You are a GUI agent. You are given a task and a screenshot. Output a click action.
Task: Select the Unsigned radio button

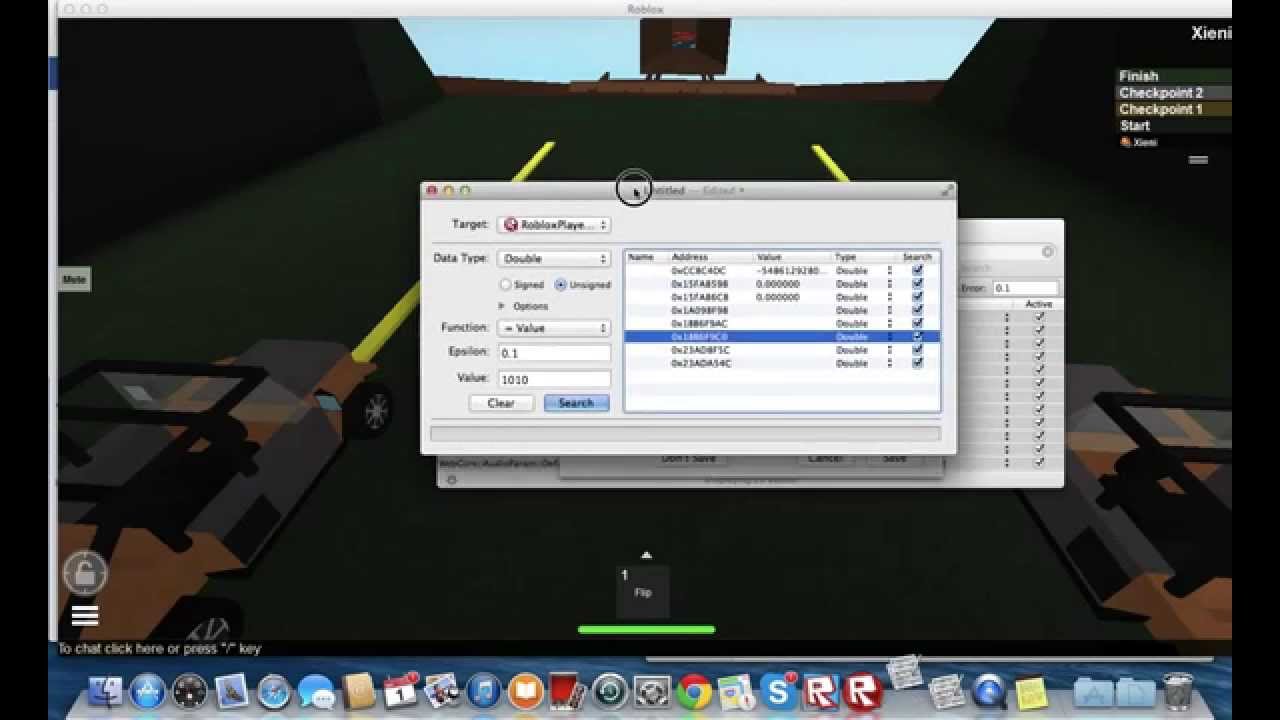[560, 285]
